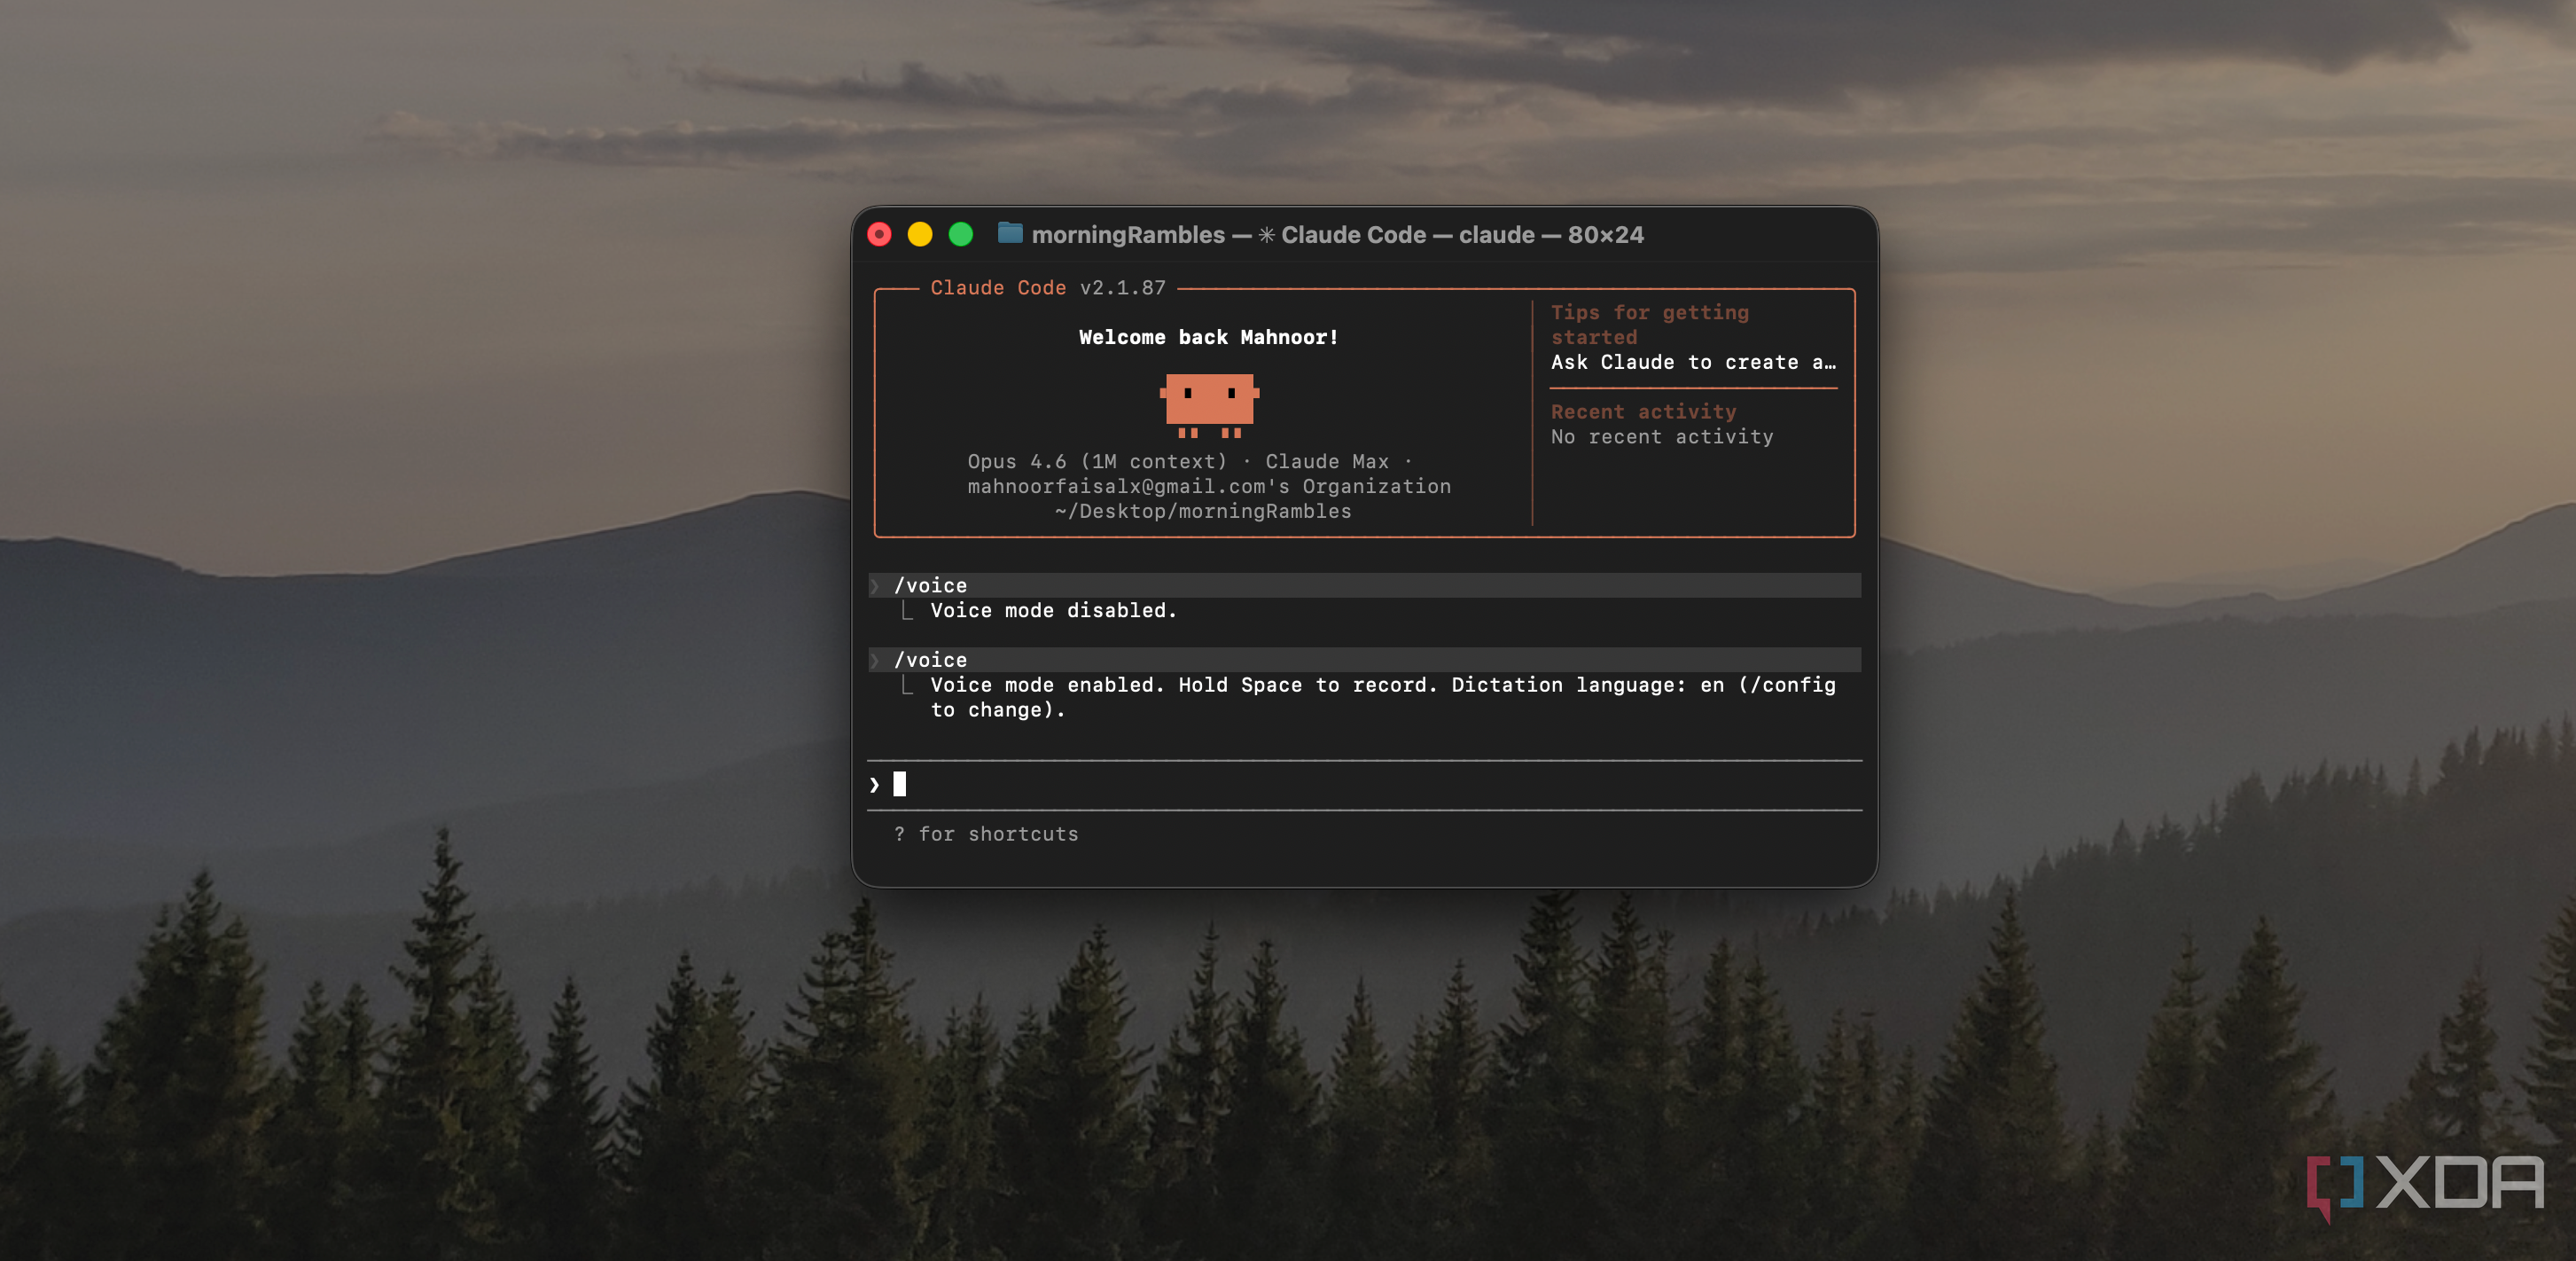The height and width of the screenshot is (1261, 2576).
Task: Select the "Claude Code" header label
Action: [x=998, y=288]
